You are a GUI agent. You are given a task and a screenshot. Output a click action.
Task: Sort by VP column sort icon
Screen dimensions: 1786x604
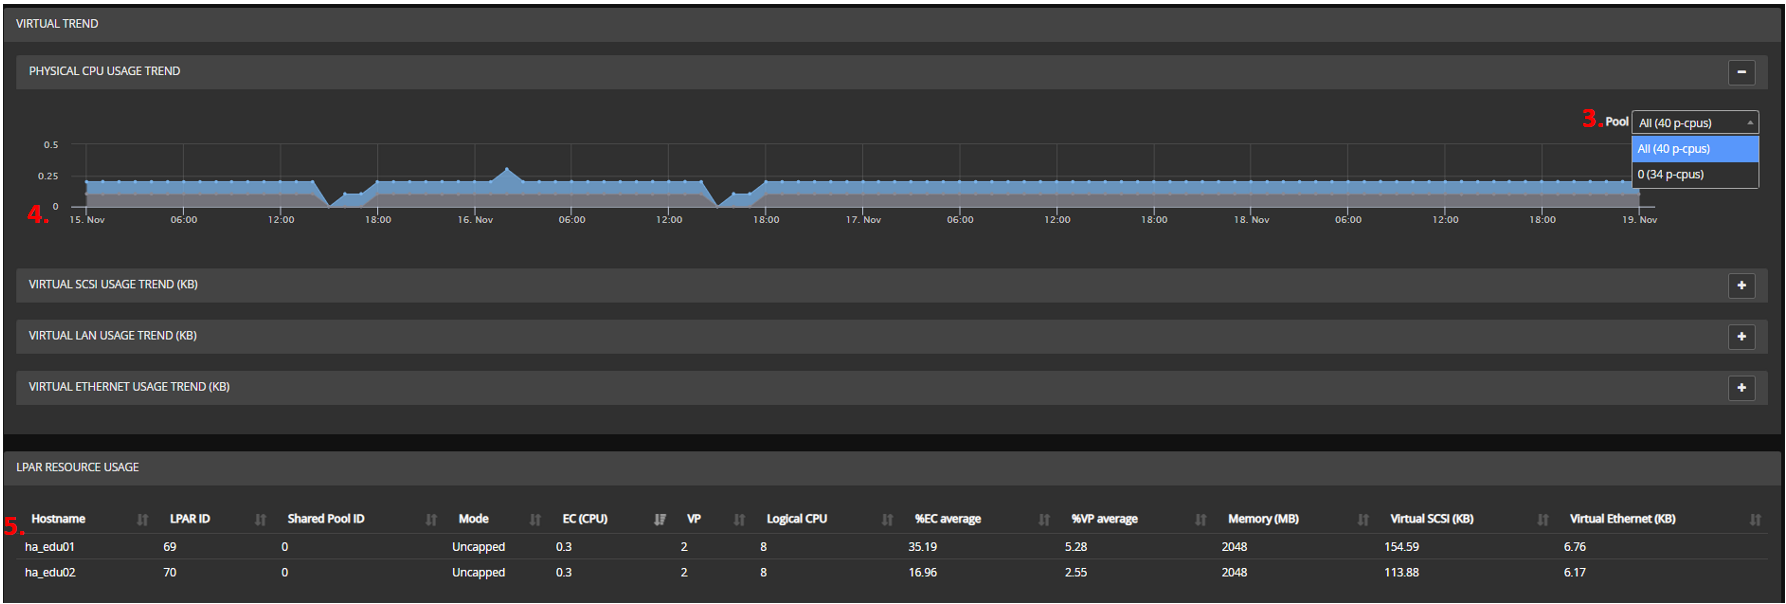[x=740, y=519]
